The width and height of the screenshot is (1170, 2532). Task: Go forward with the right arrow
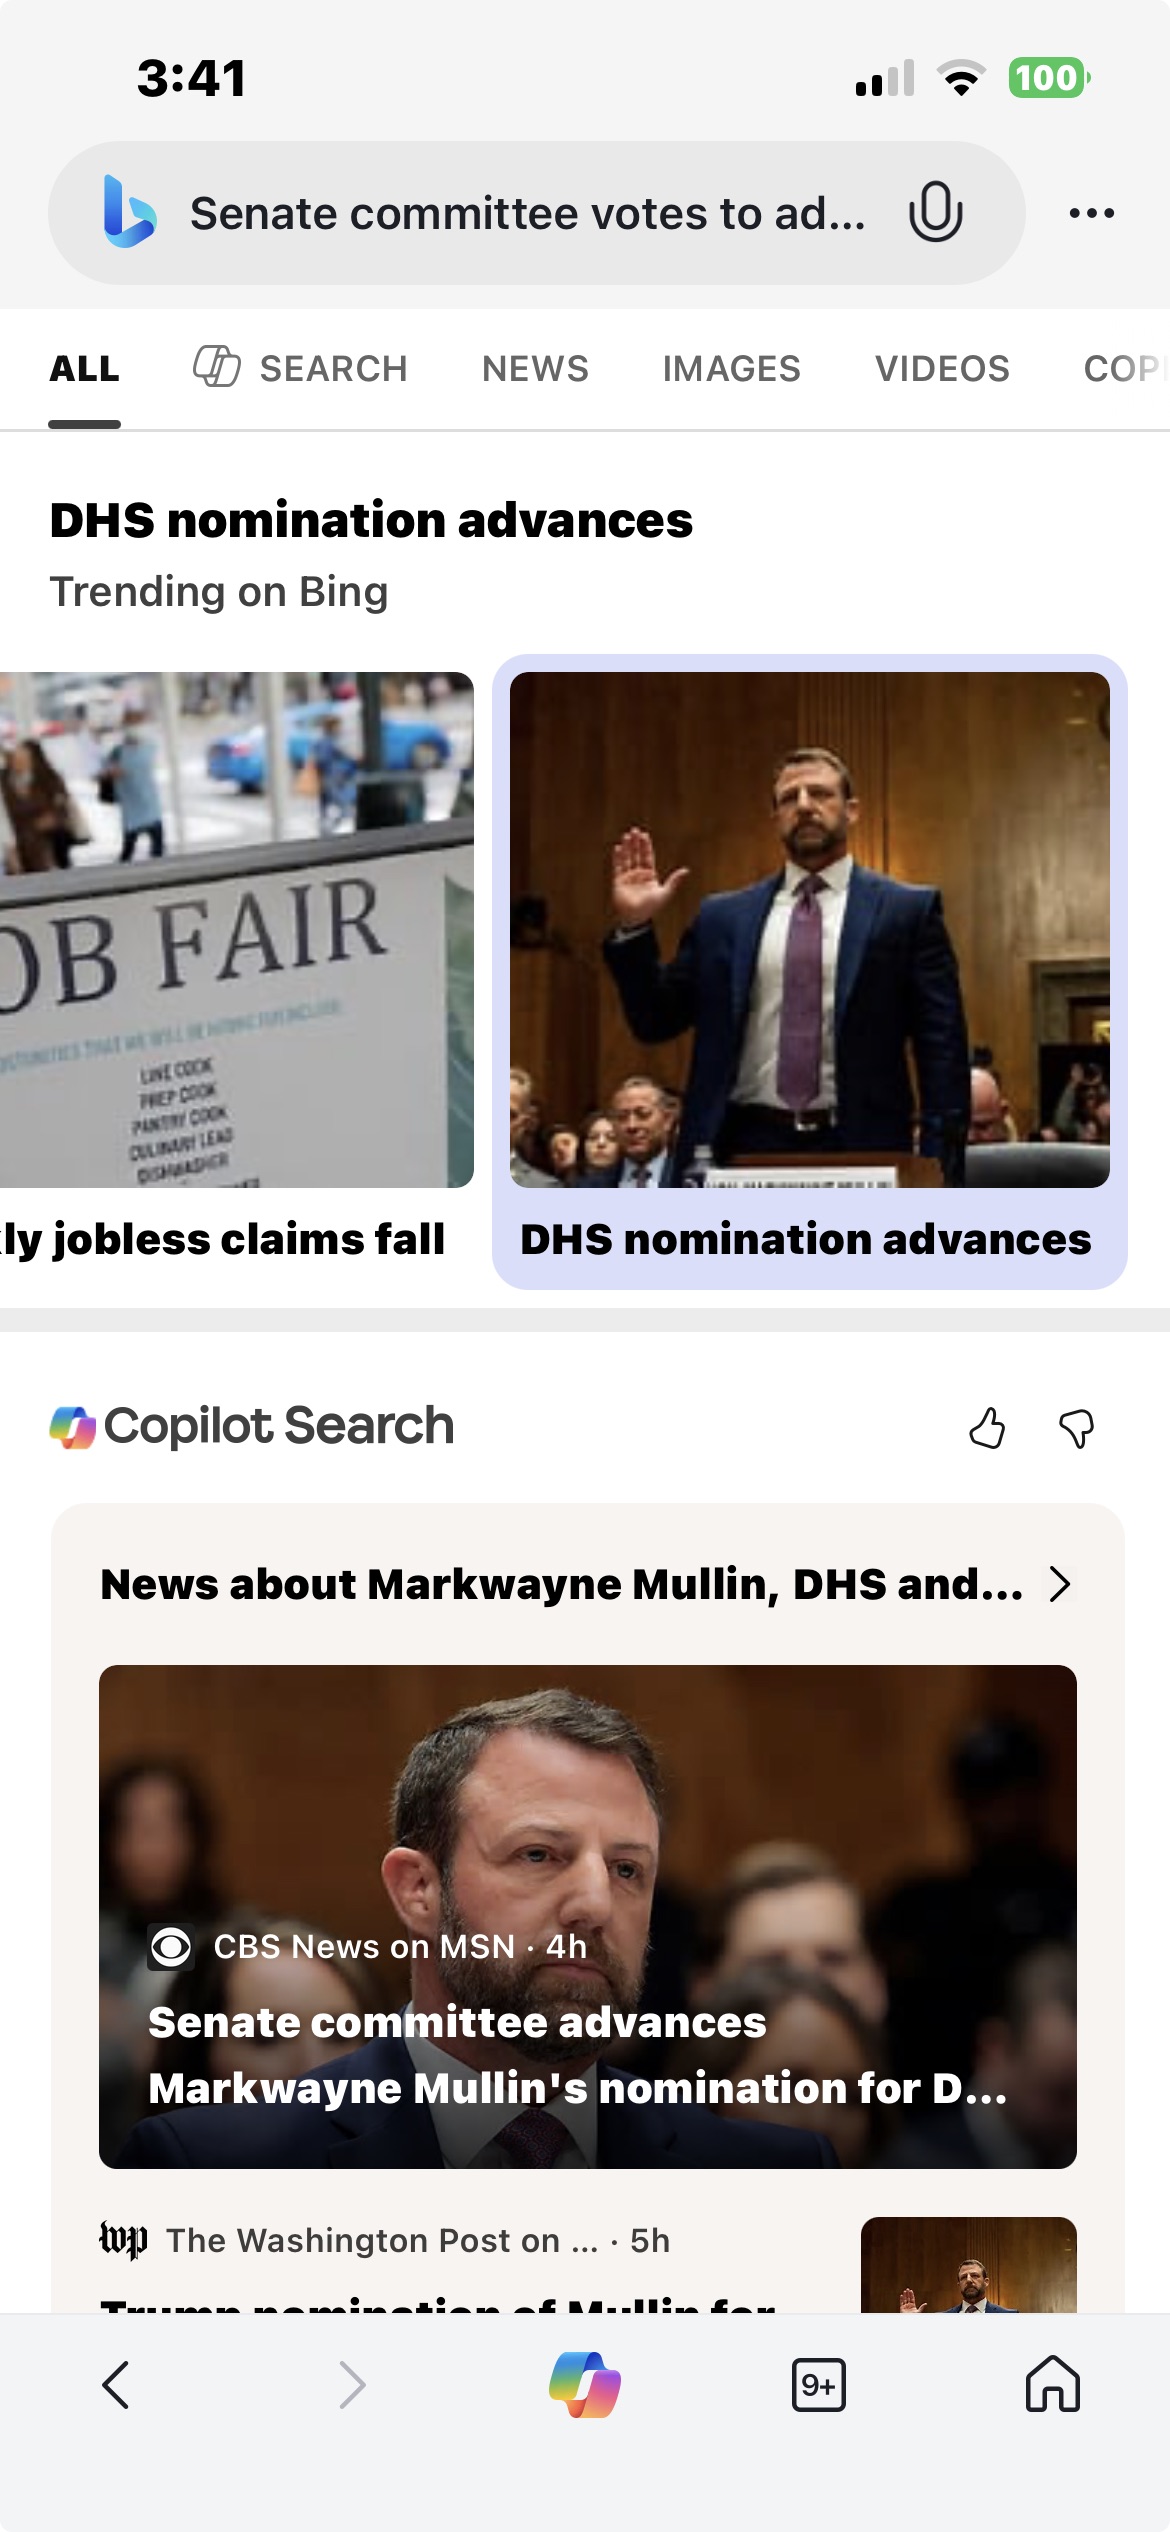(351, 2385)
